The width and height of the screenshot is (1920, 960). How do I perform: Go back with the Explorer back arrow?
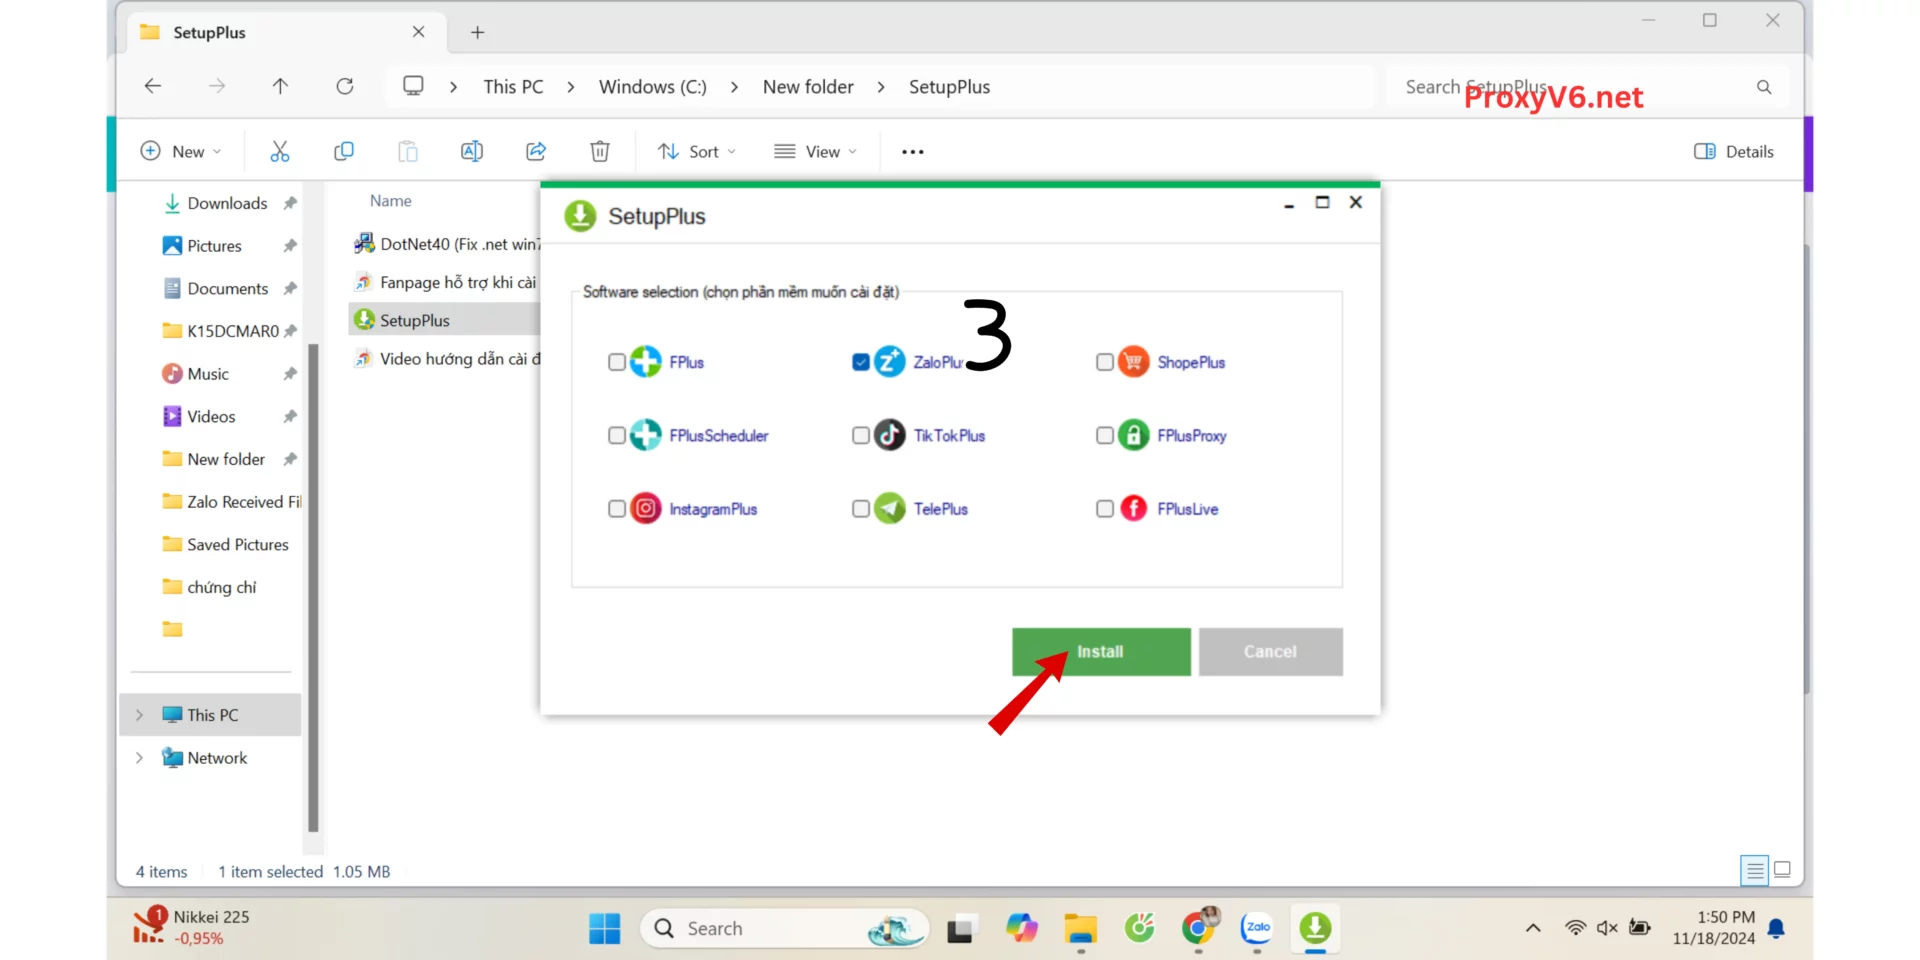[x=153, y=86]
